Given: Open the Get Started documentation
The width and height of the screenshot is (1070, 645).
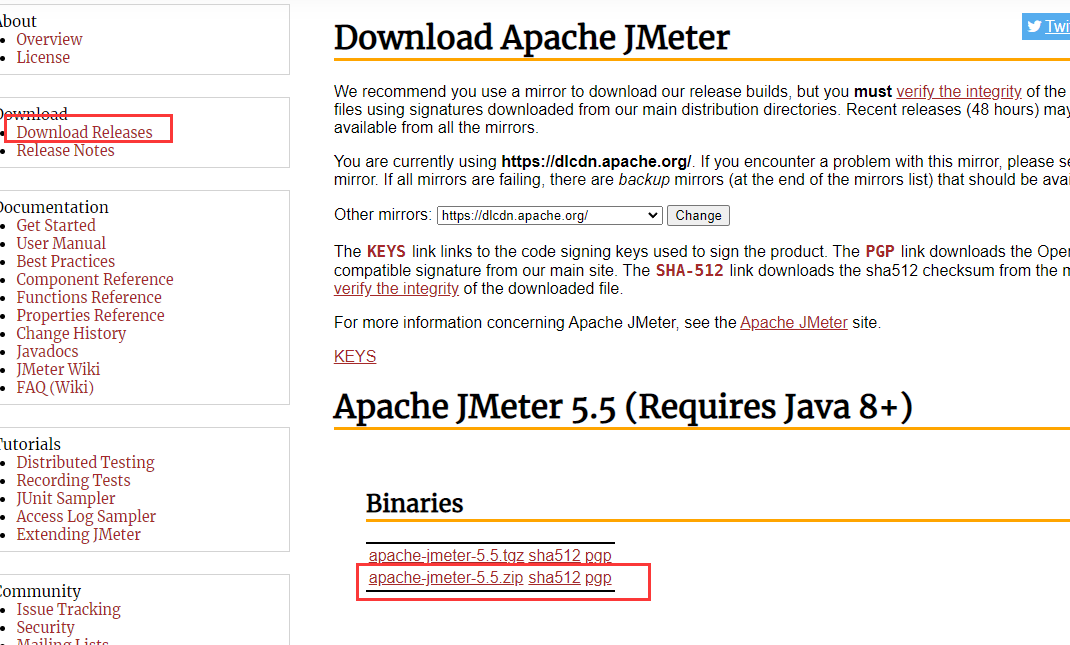Looking at the screenshot, I should point(56,225).
